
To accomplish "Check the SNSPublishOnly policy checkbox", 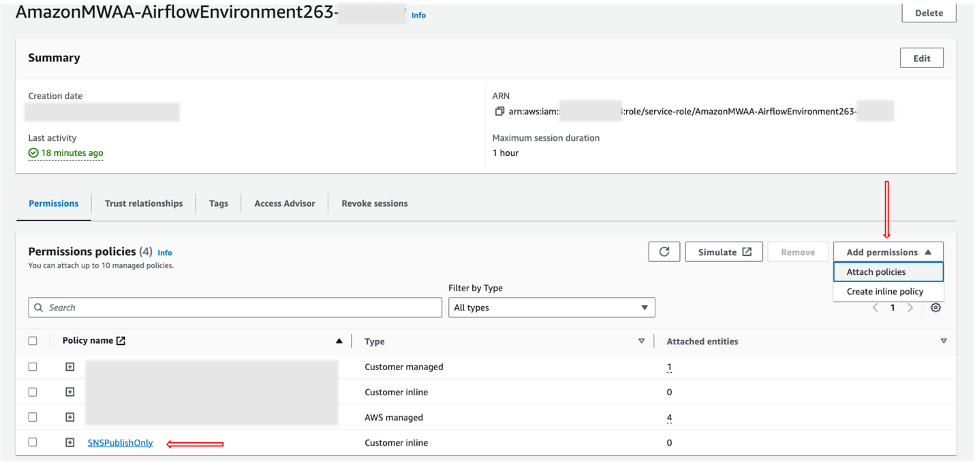I will 32,442.
